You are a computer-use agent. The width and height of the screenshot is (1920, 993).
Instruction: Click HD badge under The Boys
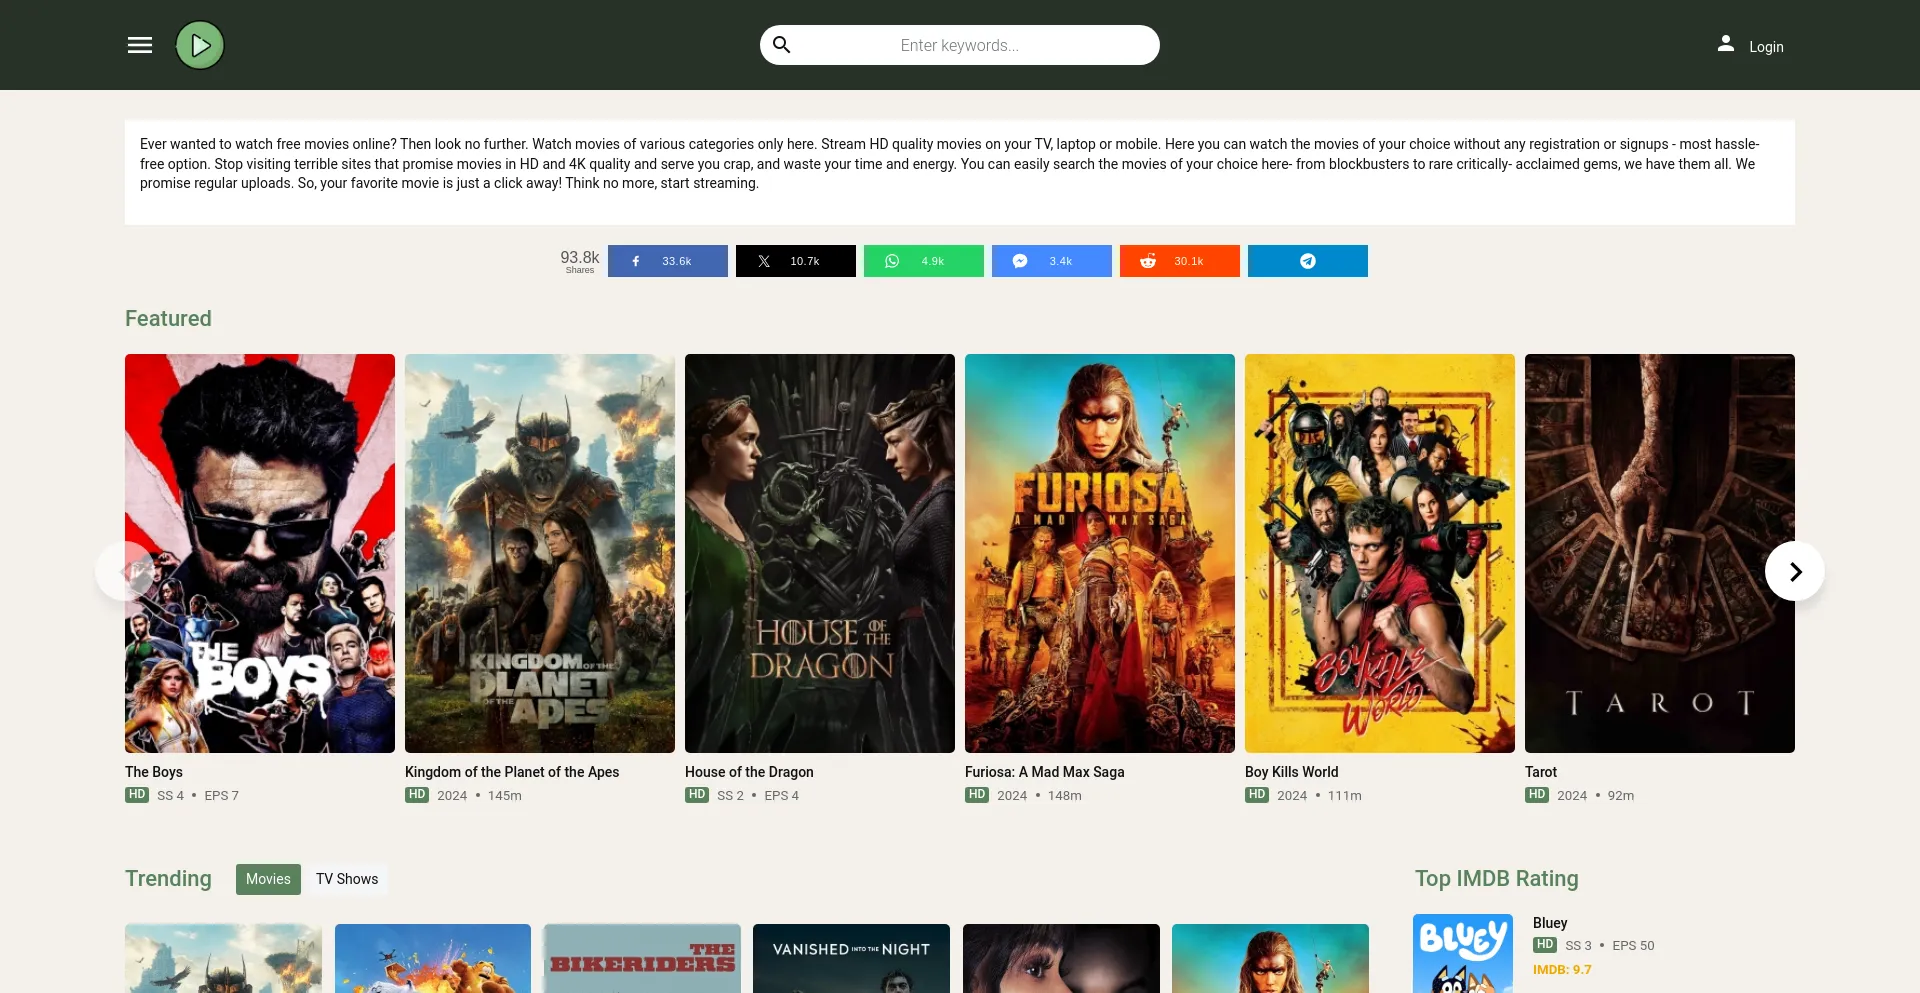[137, 795]
